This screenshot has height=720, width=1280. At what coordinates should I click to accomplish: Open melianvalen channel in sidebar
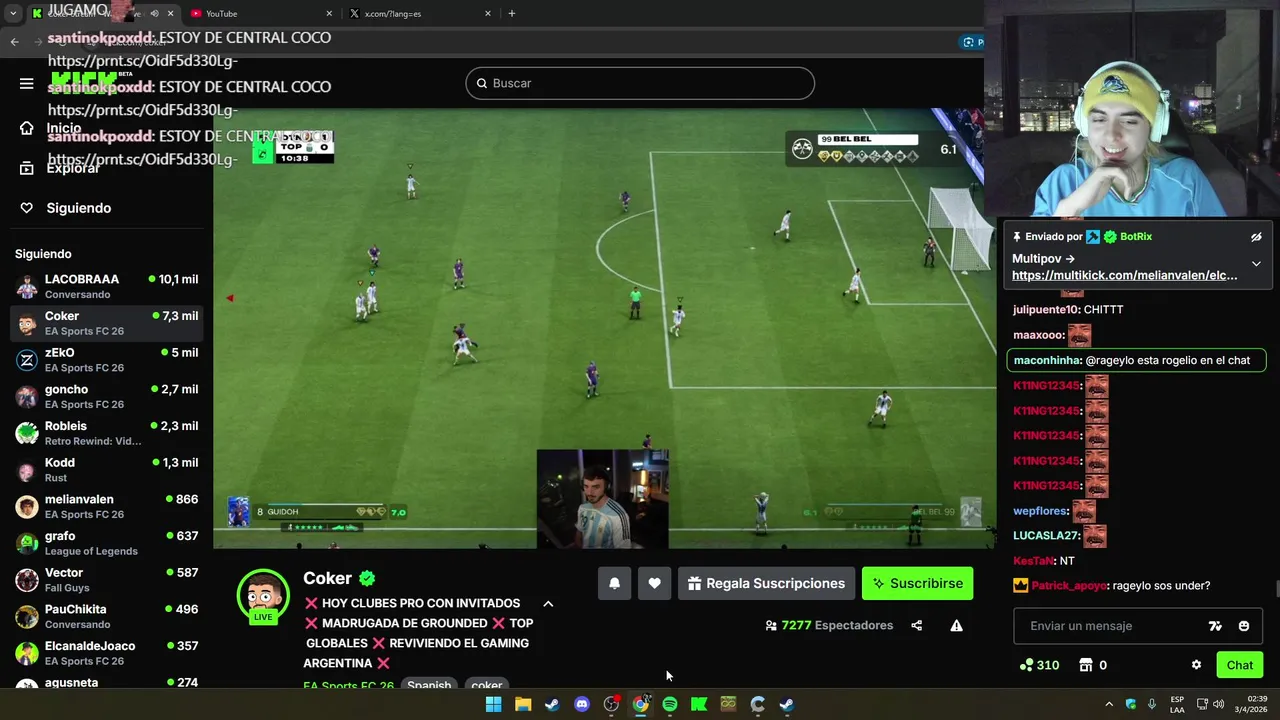click(x=106, y=506)
